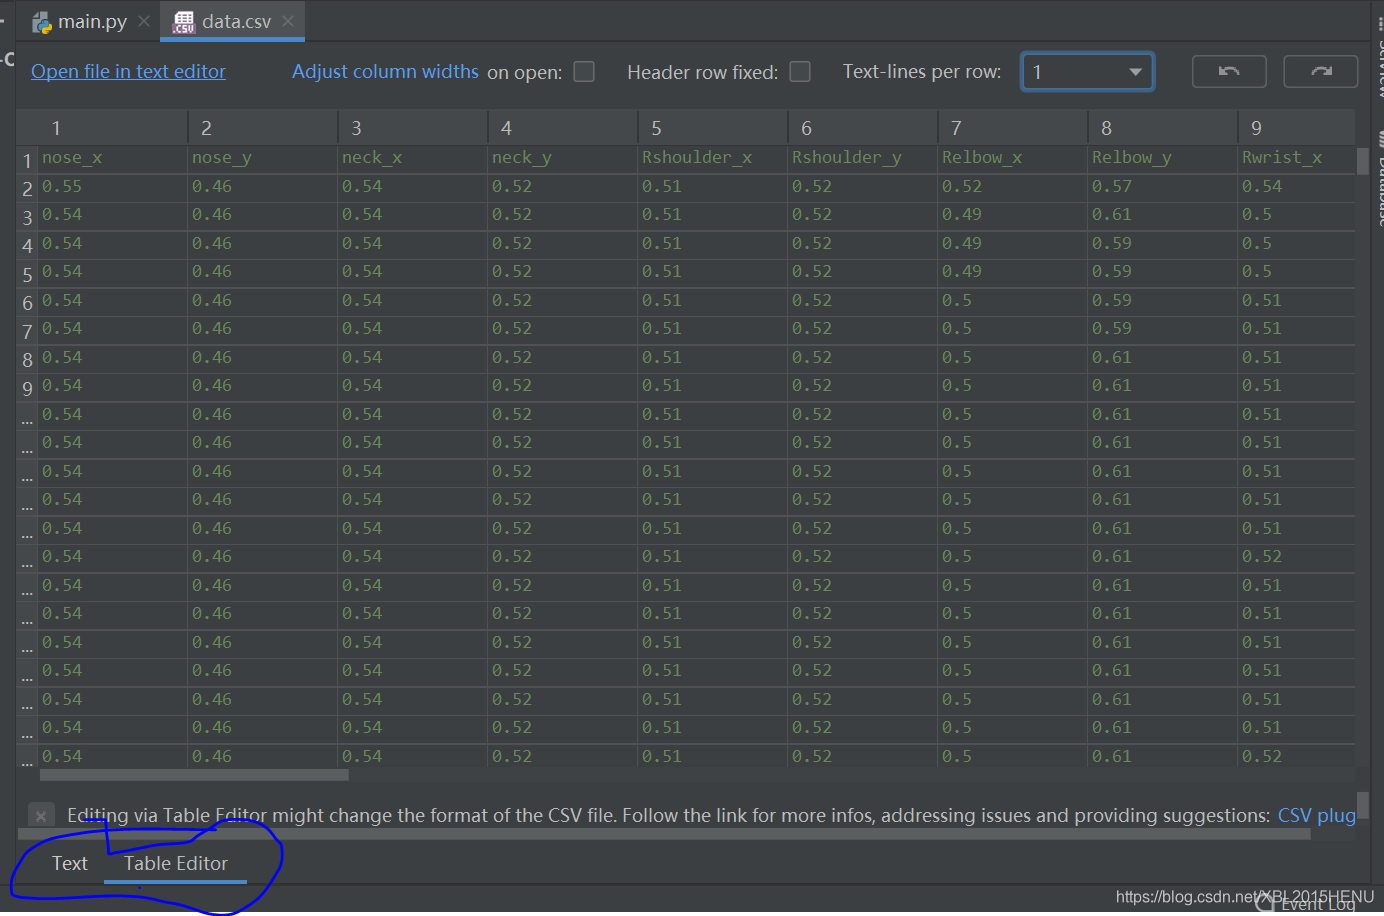Click the nose_y header cell
Viewport: 1384px width, 916px height.
click(262, 158)
